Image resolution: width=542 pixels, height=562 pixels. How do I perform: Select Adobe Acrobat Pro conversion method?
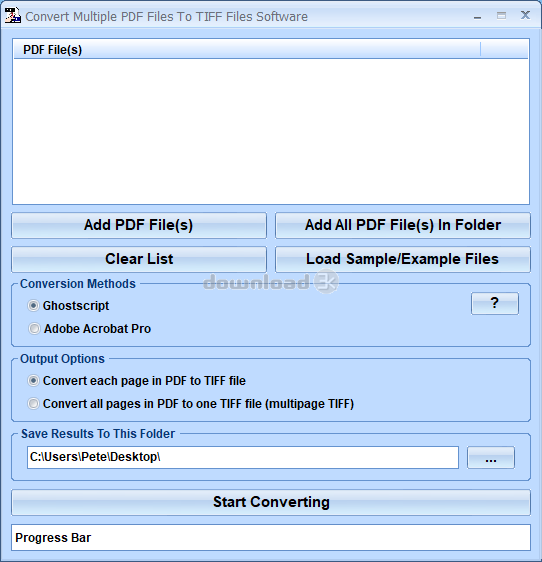(34, 329)
